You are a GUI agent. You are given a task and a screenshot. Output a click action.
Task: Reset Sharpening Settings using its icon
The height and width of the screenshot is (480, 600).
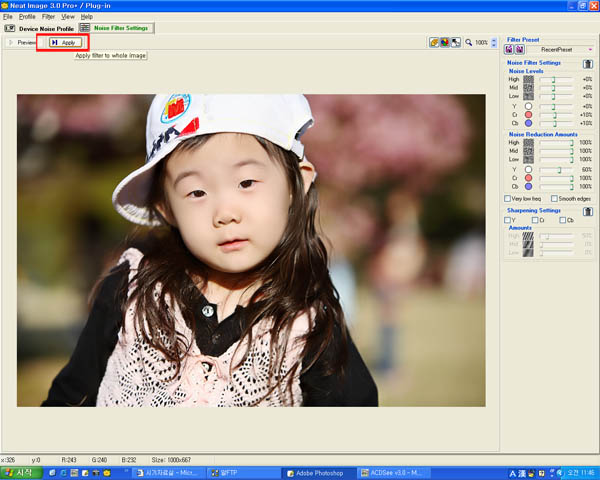(588, 211)
